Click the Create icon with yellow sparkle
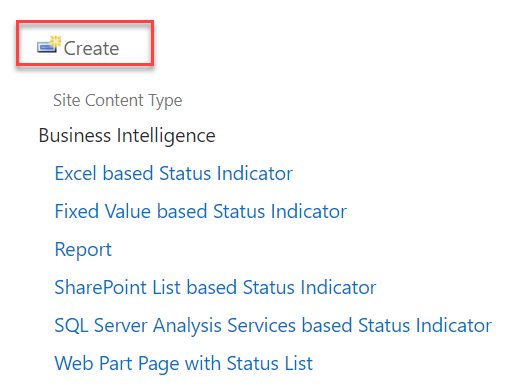 49,45
